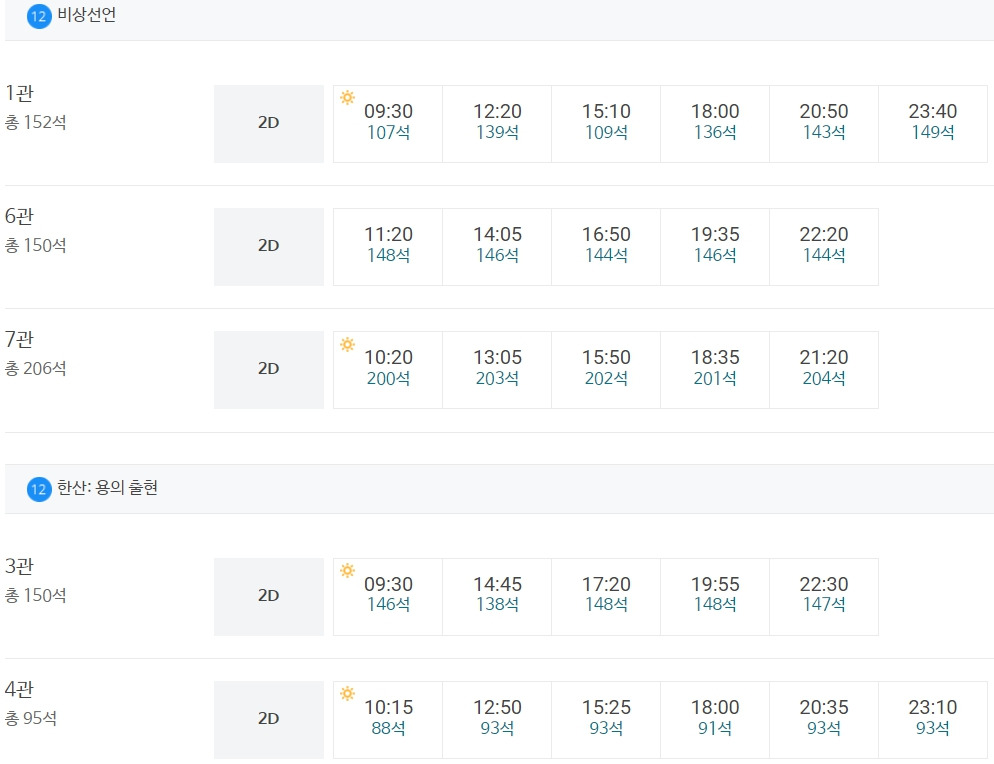Select the 12:20 showtime with 139석
994x764 pixels.
tap(497, 124)
